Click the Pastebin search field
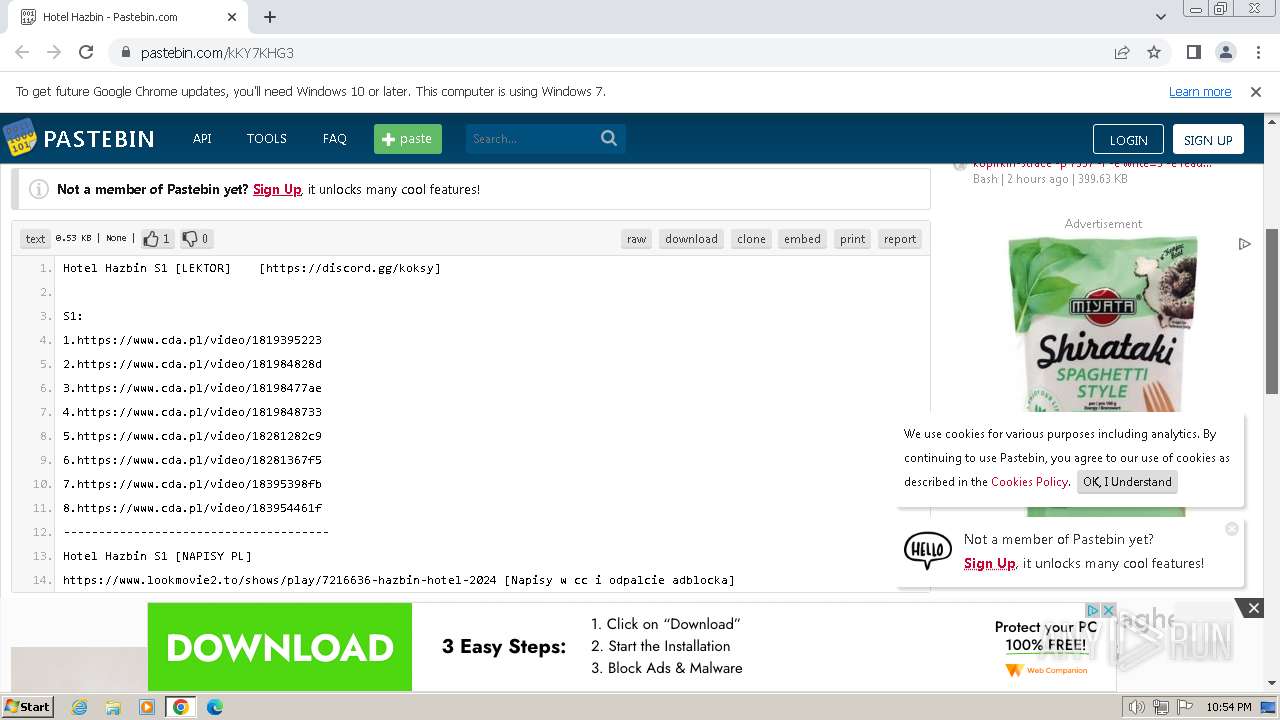 click(531, 138)
